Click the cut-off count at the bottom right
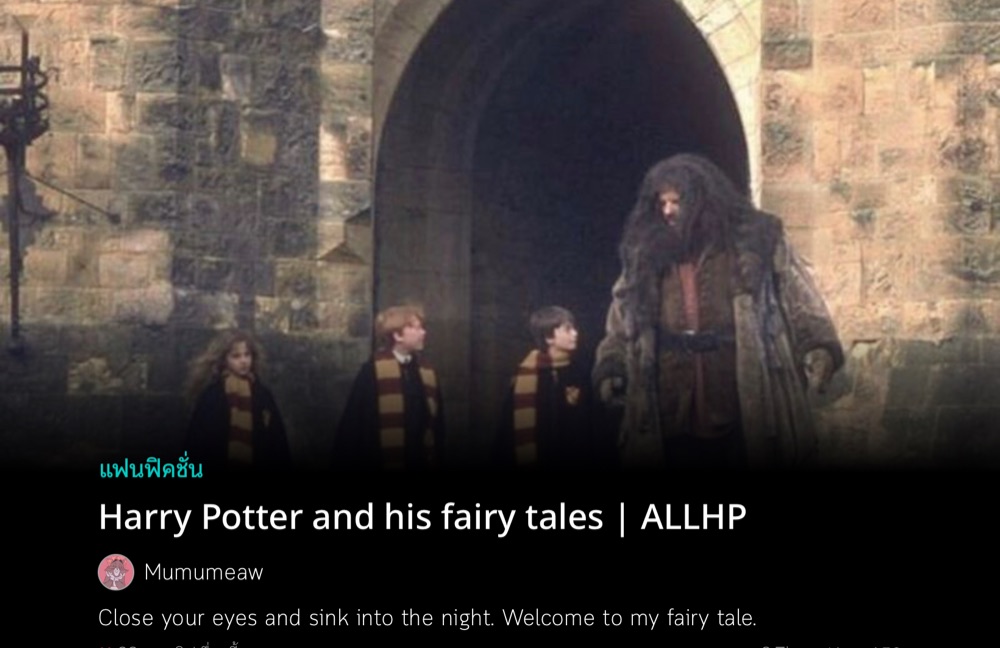Image resolution: width=1000 pixels, height=648 pixels. click(x=831, y=645)
